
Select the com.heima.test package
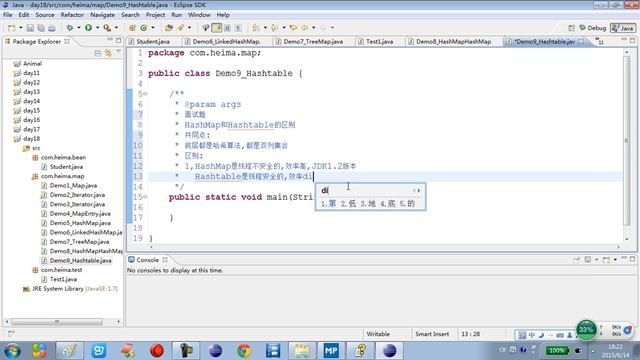(x=62, y=270)
